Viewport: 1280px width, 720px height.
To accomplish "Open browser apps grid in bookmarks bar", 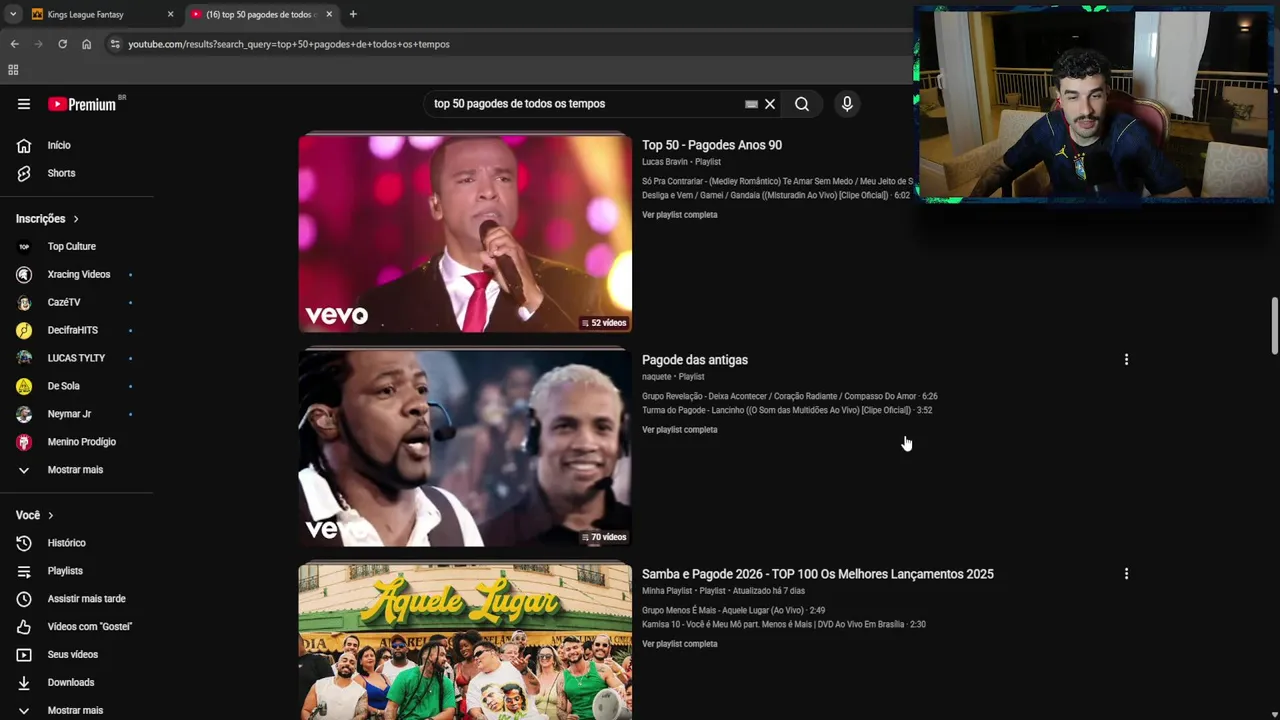I will [x=13, y=70].
